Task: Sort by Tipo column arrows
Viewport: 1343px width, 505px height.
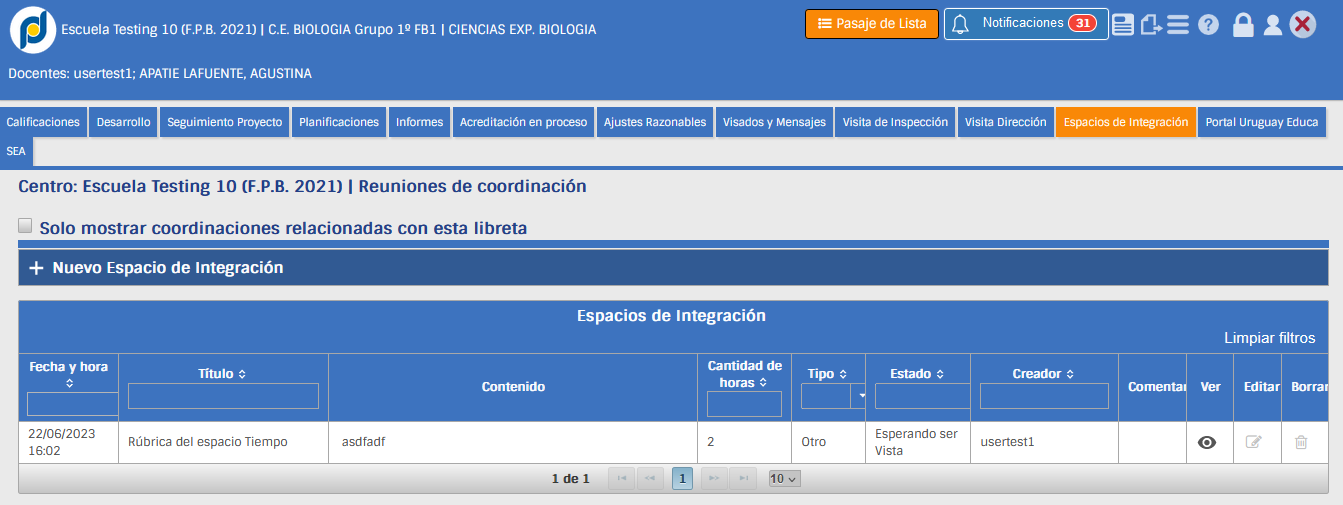Action: 844,374
